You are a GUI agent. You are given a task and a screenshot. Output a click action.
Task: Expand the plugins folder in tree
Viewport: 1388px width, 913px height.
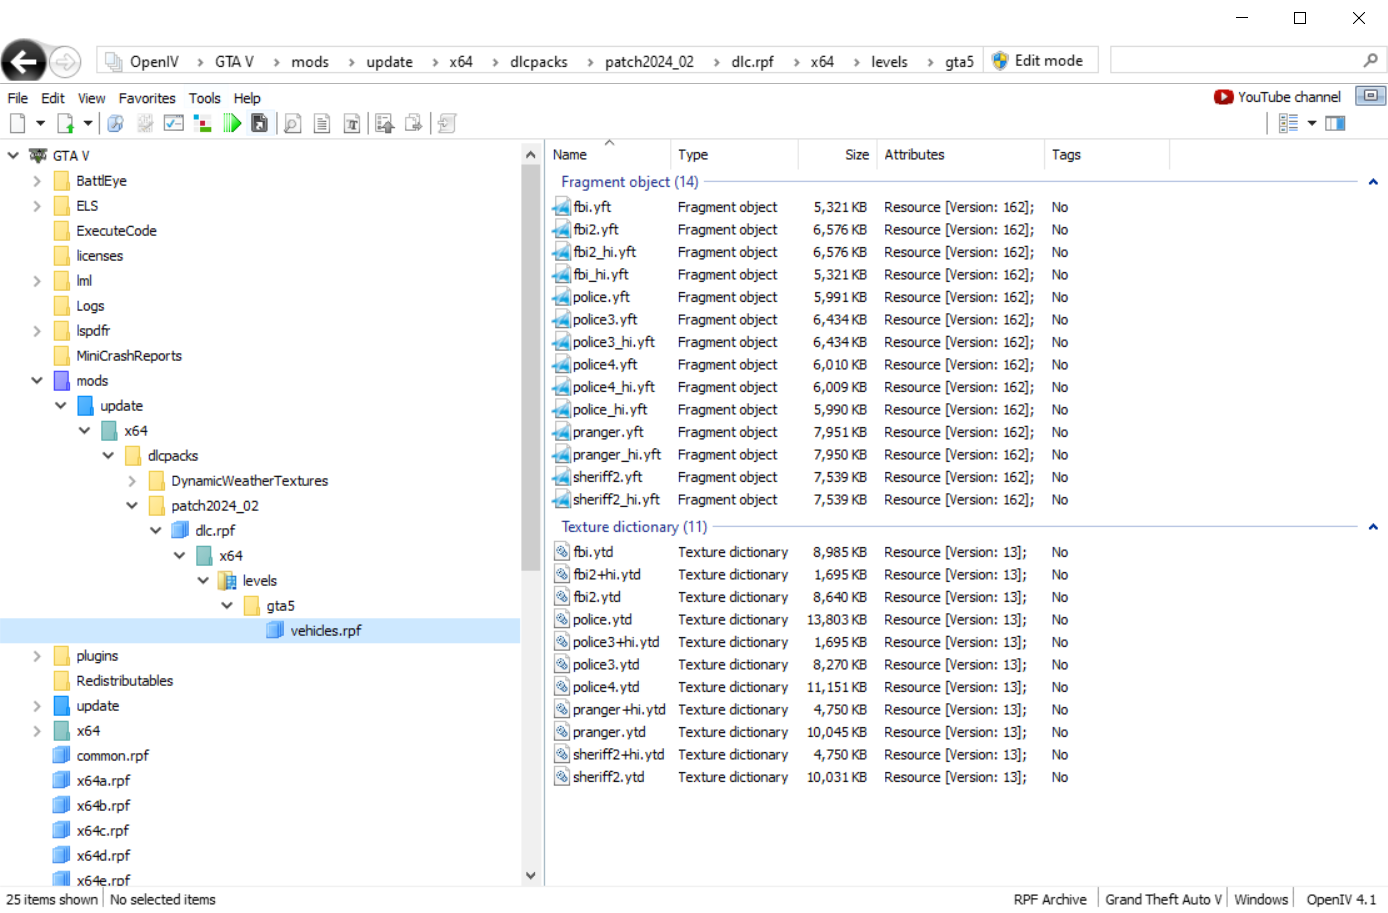click(x=37, y=656)
